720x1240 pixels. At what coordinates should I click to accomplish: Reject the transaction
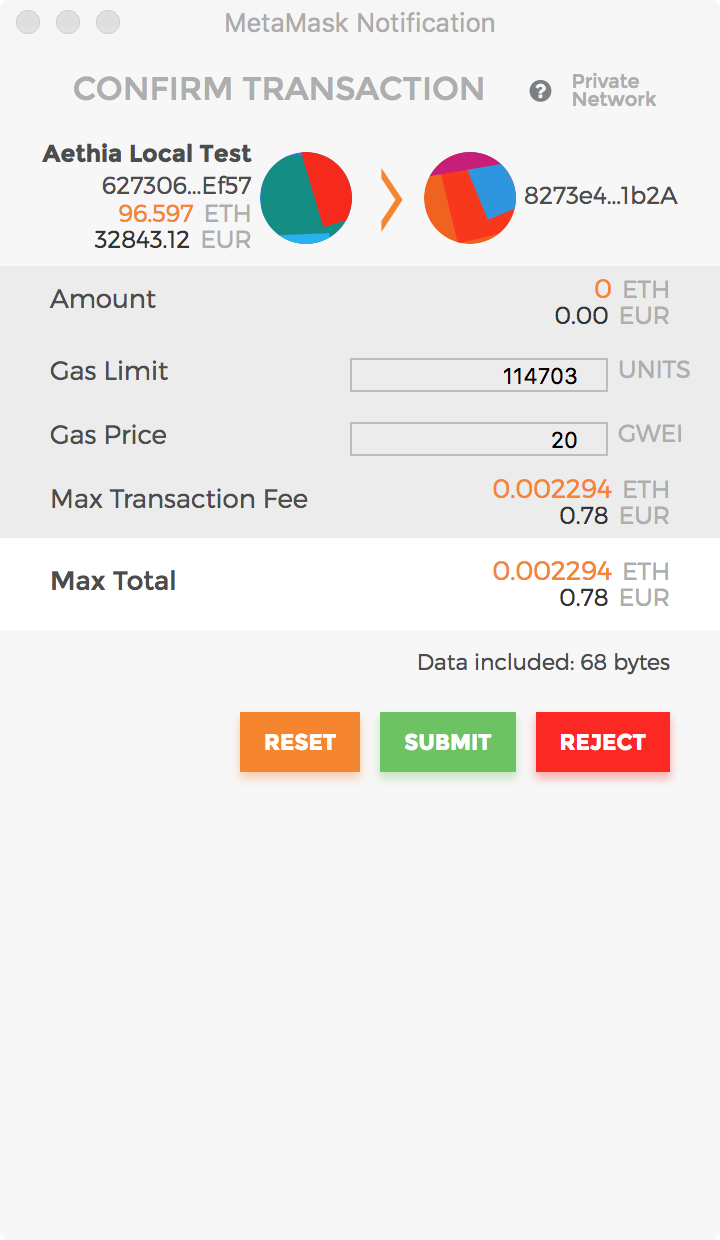tap(602, 742)
